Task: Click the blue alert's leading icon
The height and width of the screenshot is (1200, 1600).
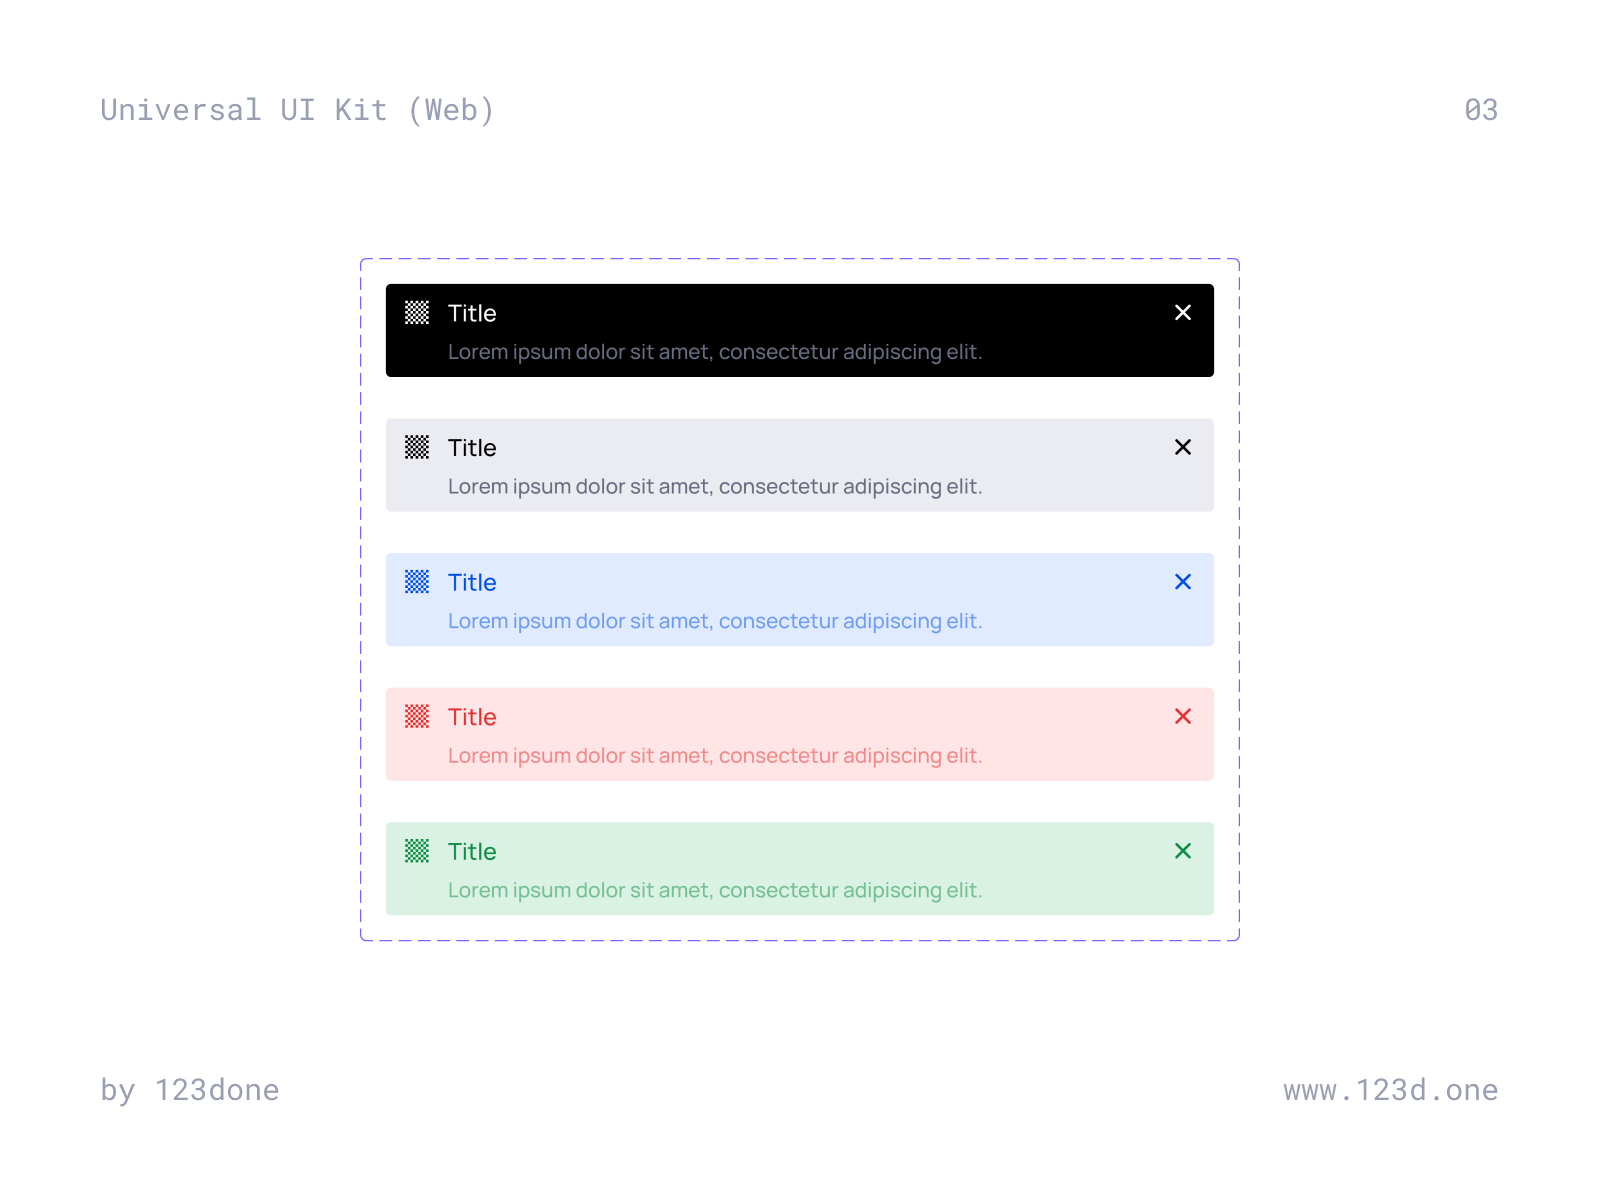Action: coord(417,582)
